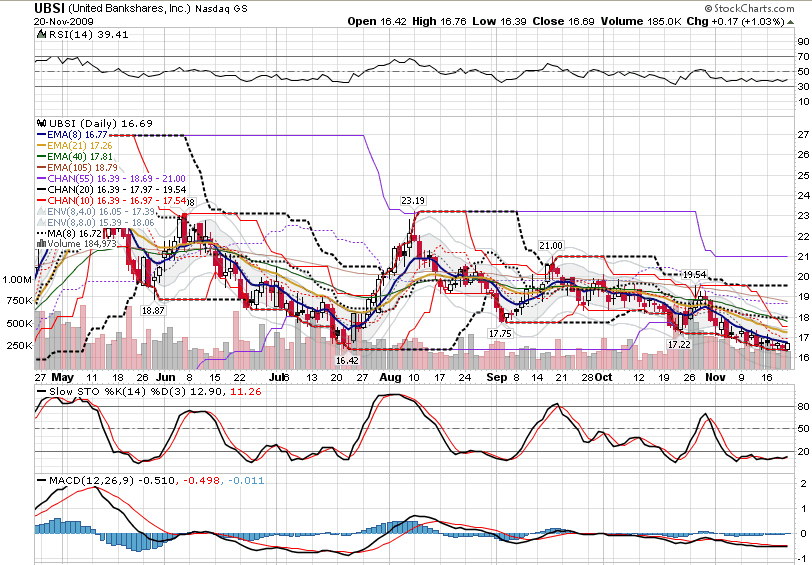Viewport: 812px width, 565px height.
Task: Click the 80 level on stochastic axis
Action: pyautogui.click(x=803, y=407)
